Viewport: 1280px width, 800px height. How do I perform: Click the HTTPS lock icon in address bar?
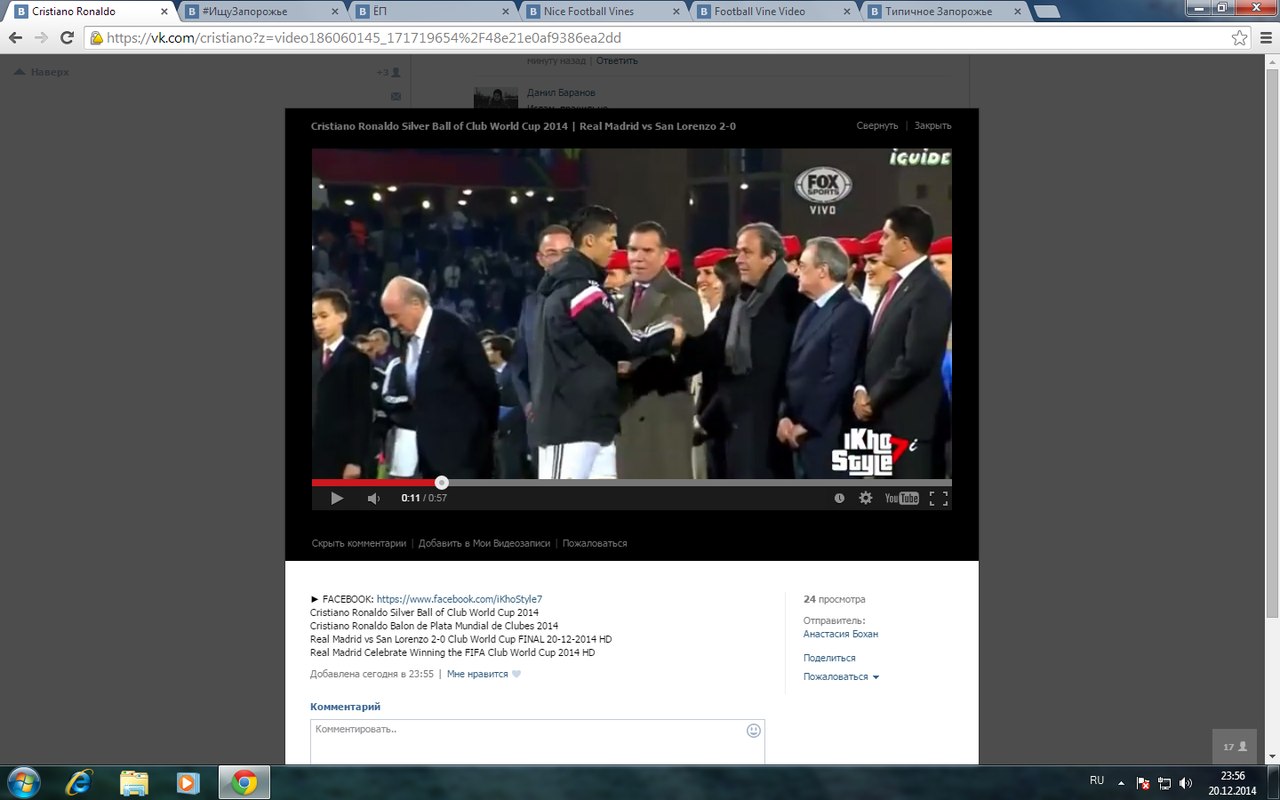point(97,38)
